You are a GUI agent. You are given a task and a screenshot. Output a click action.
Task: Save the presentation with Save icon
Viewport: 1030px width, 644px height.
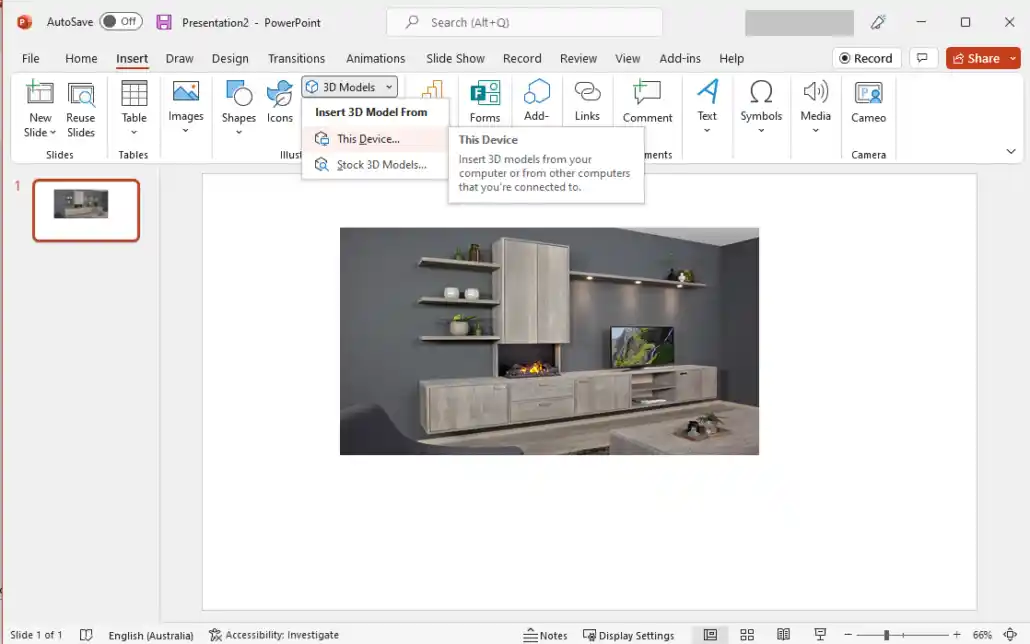pos(164,22)
